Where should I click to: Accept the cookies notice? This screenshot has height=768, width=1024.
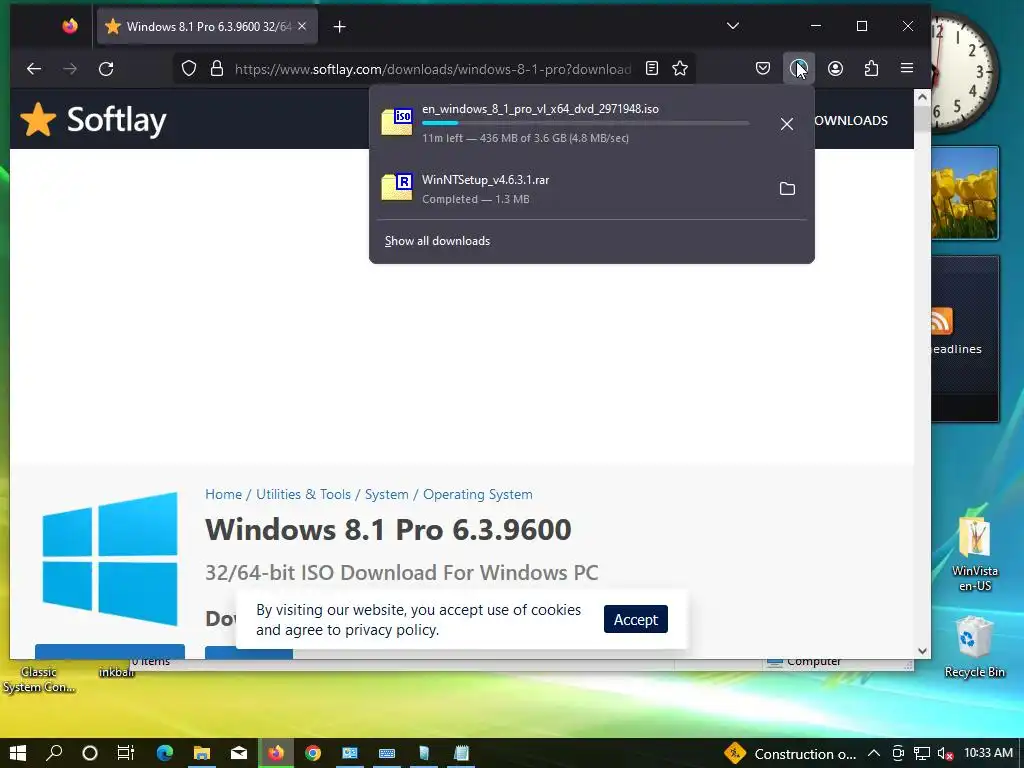[635, 619]
